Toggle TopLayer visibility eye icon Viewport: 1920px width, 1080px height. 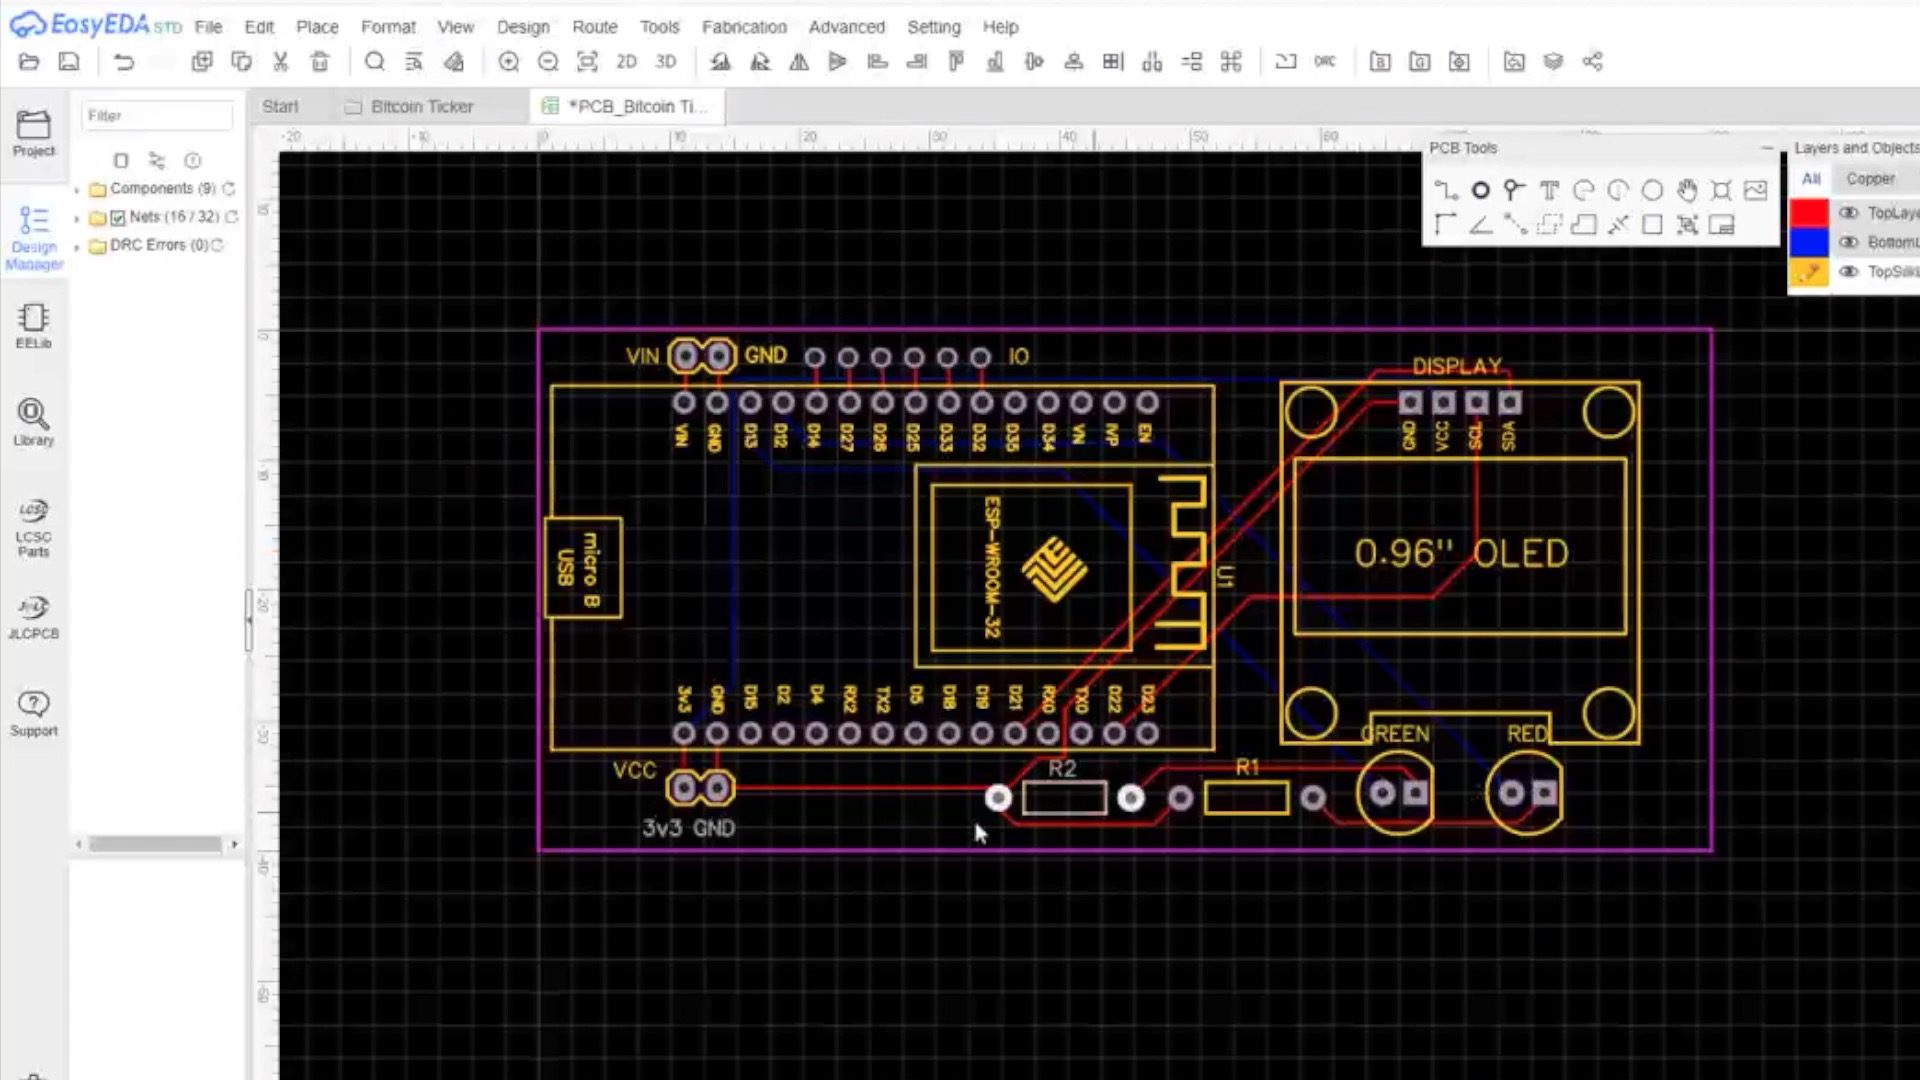(1849, 213)
